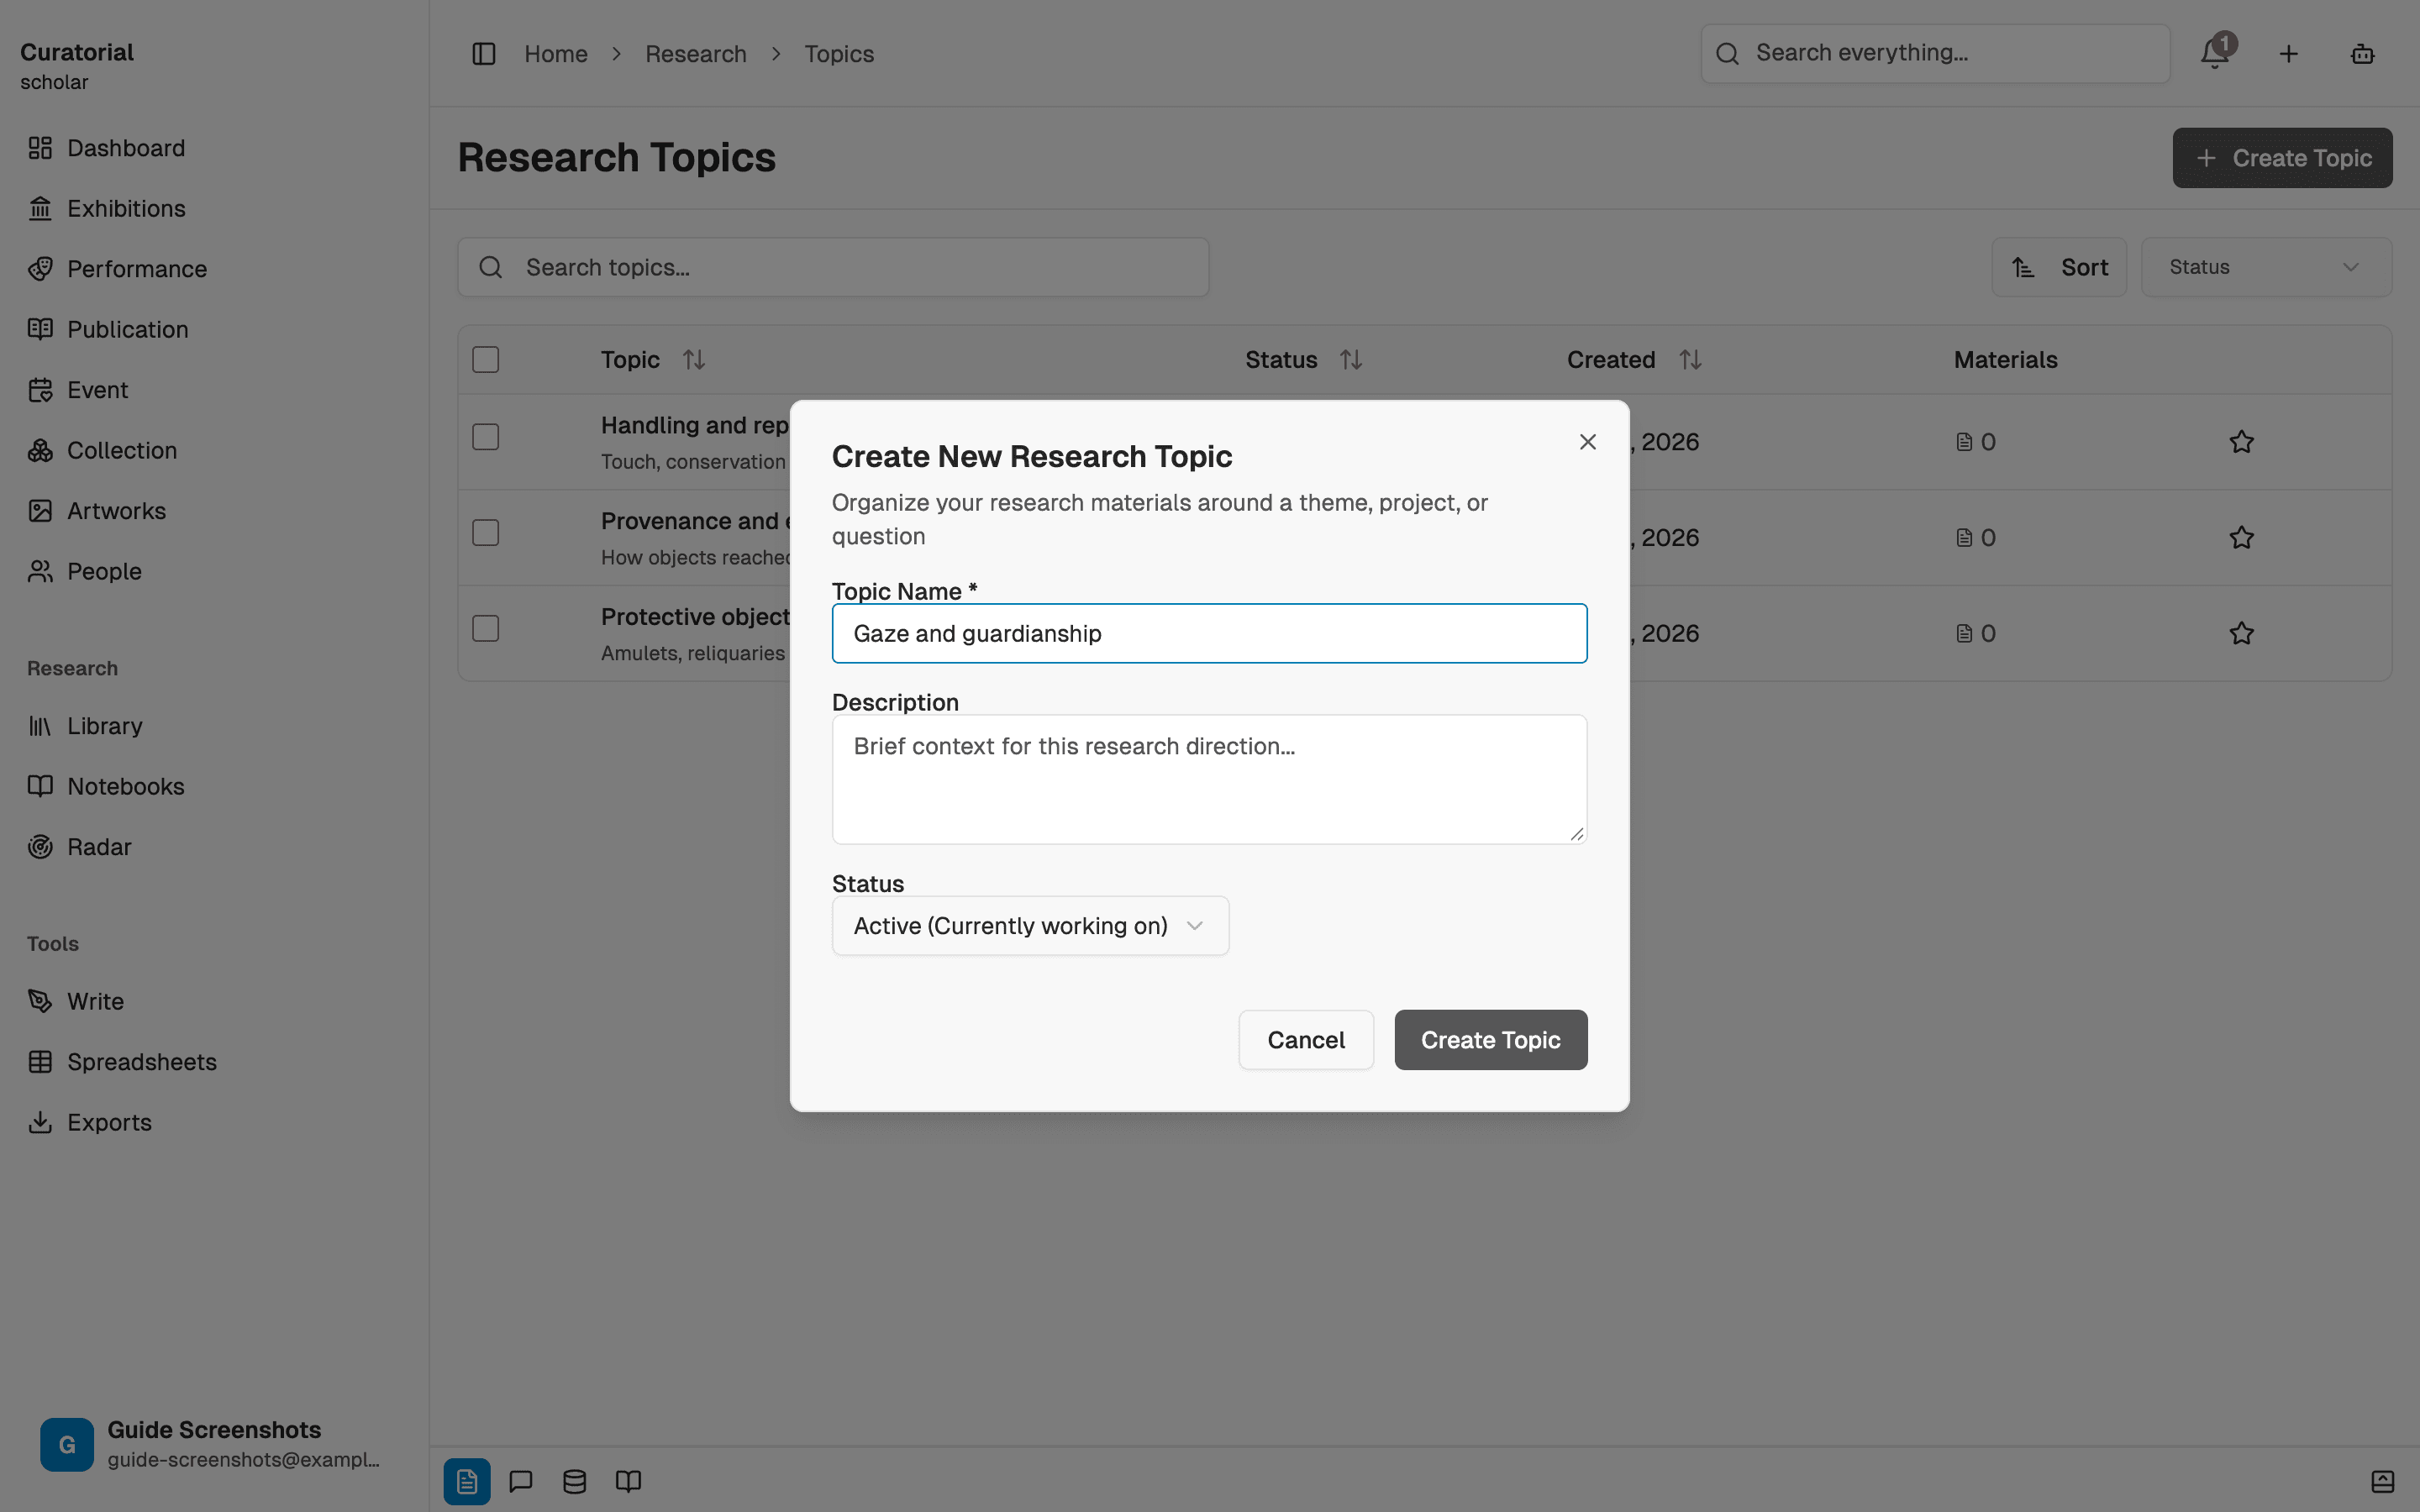This screenshot has width=2420, height=1512.
Task: Open Guide Screenshots user profile
Action: 210,1444
